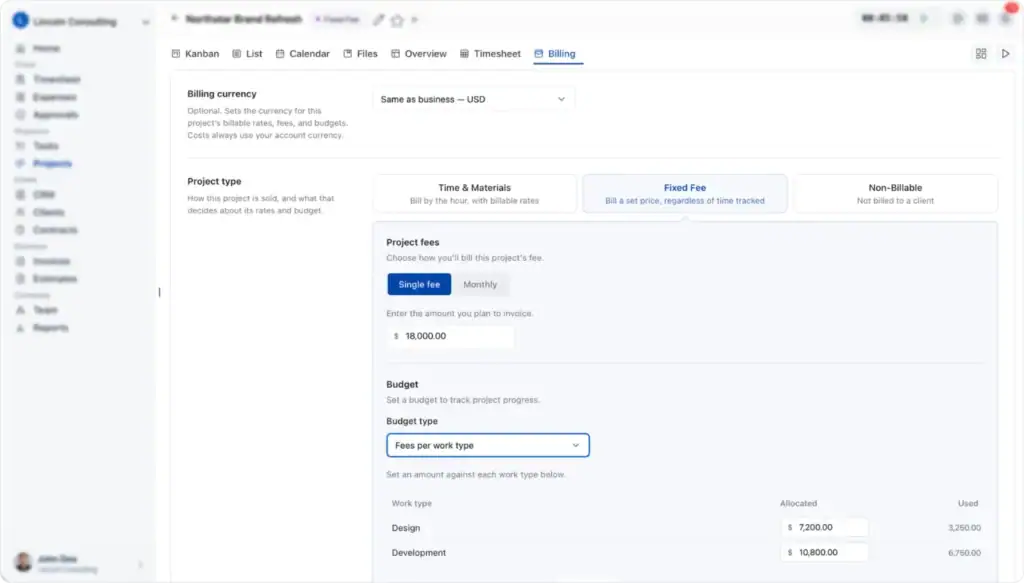1024x583 pixels.
Task: Click the 18,000.00 fee amount field
Action: 450,336
